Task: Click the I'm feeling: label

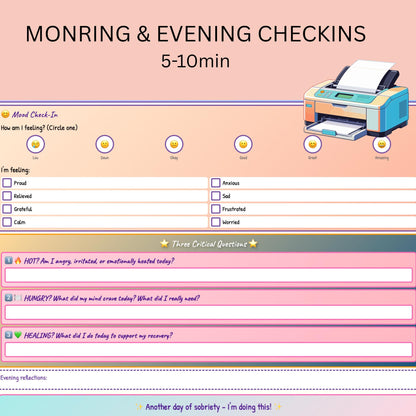Action: (x=15, y=170)
